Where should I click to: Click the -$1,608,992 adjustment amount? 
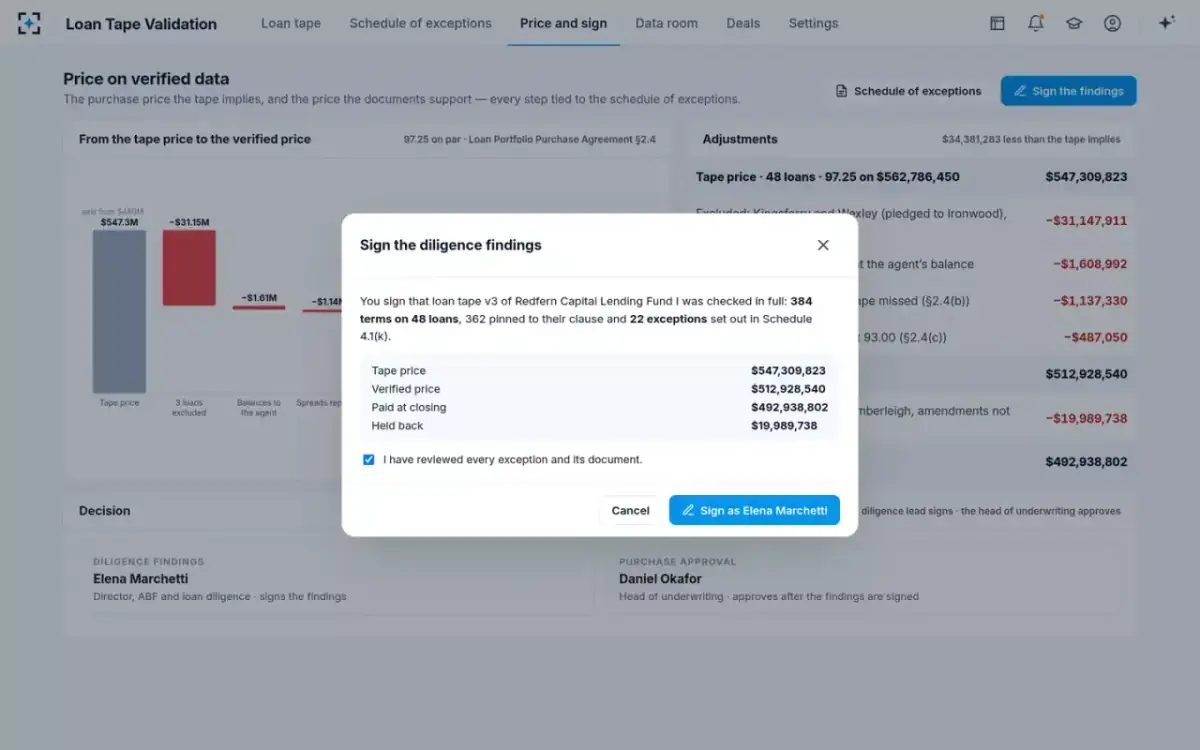[x=1089, y=264]
